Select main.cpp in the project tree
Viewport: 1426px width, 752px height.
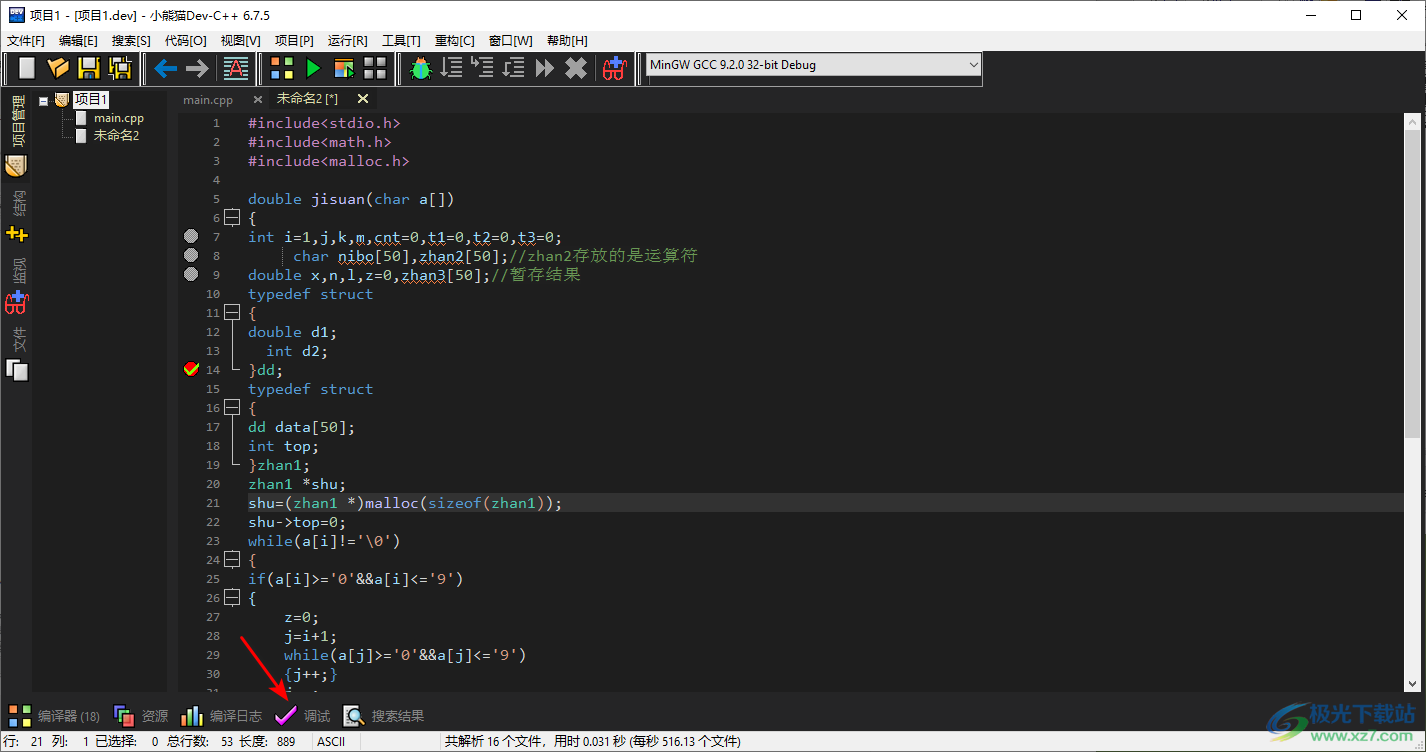(x=119, y=118)
